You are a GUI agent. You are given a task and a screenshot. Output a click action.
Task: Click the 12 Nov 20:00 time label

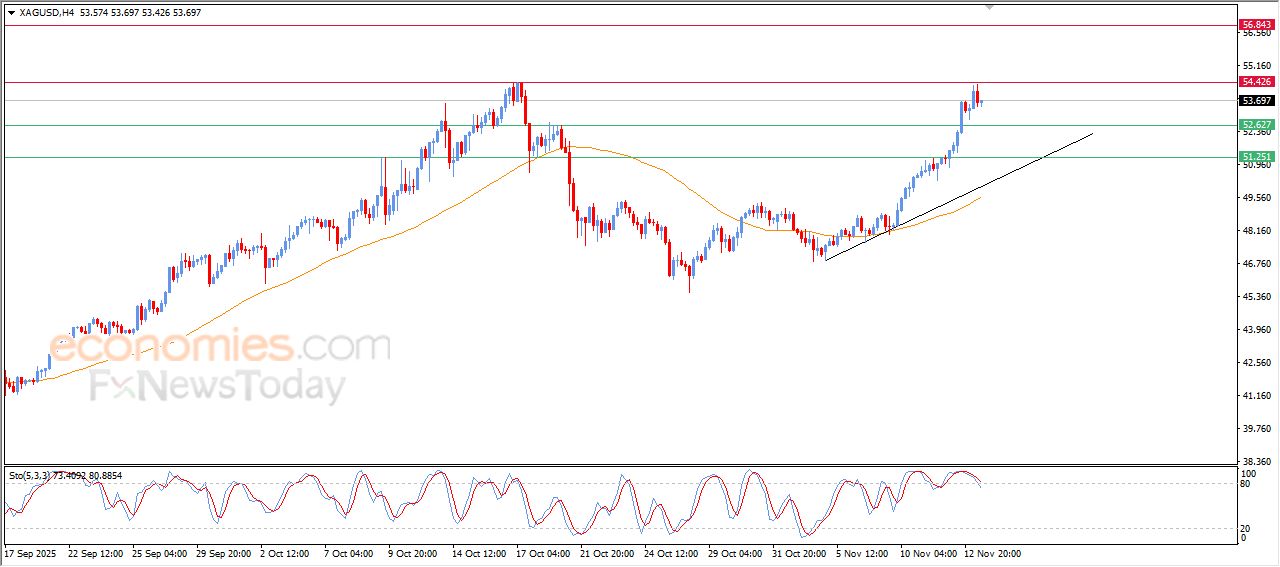point(991,552)
